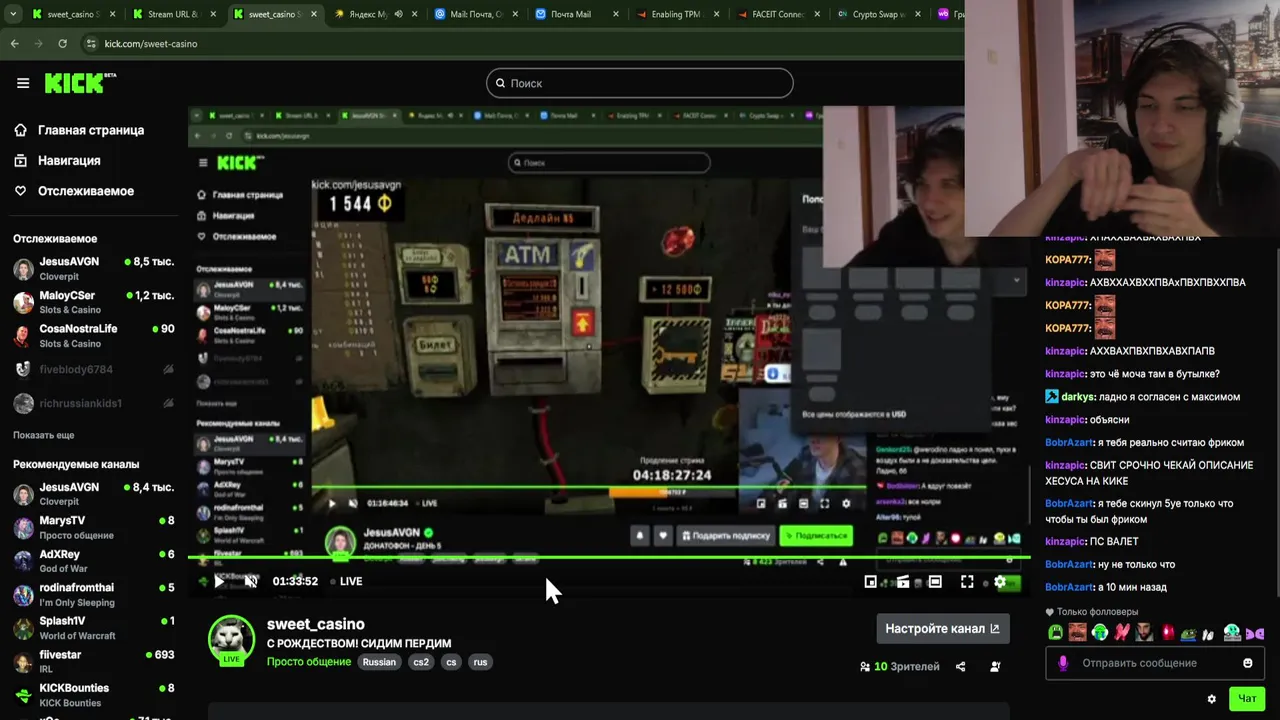Open Отслеживаемое in the sidebar
Viewport: 1280px width, 720px height.
(74, 191)
